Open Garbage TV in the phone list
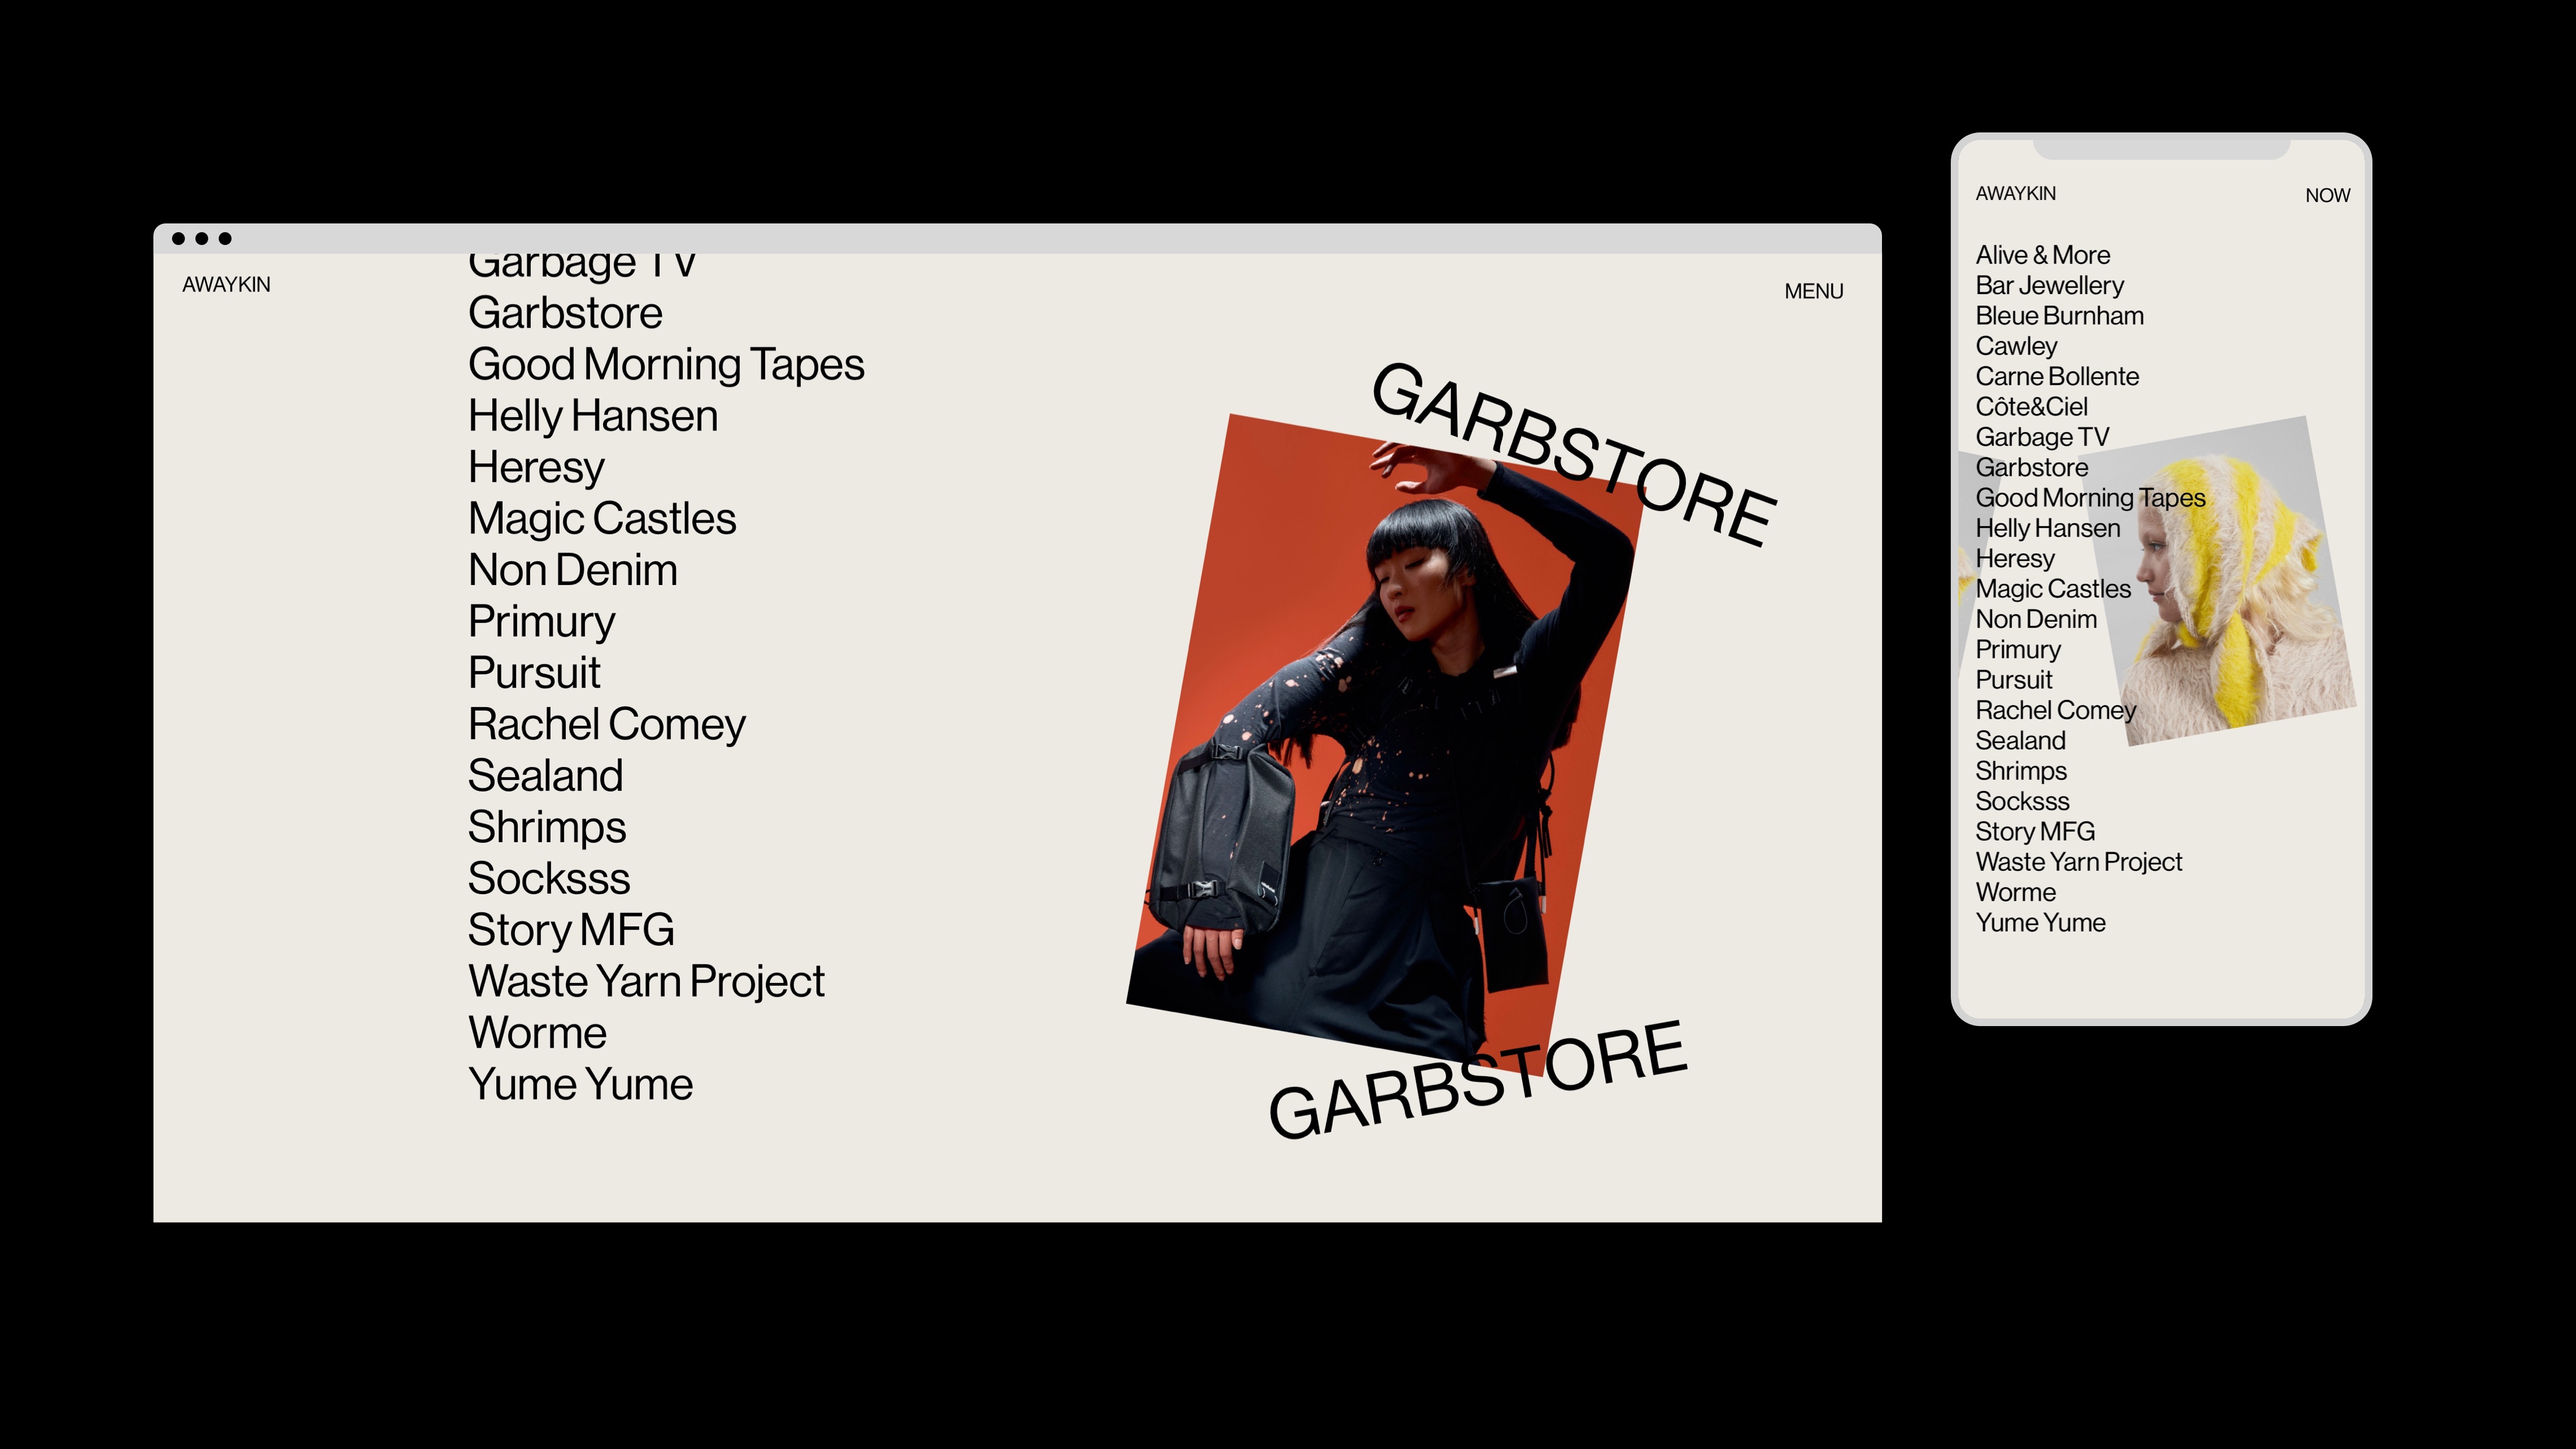 click(x=2042, y=438)
